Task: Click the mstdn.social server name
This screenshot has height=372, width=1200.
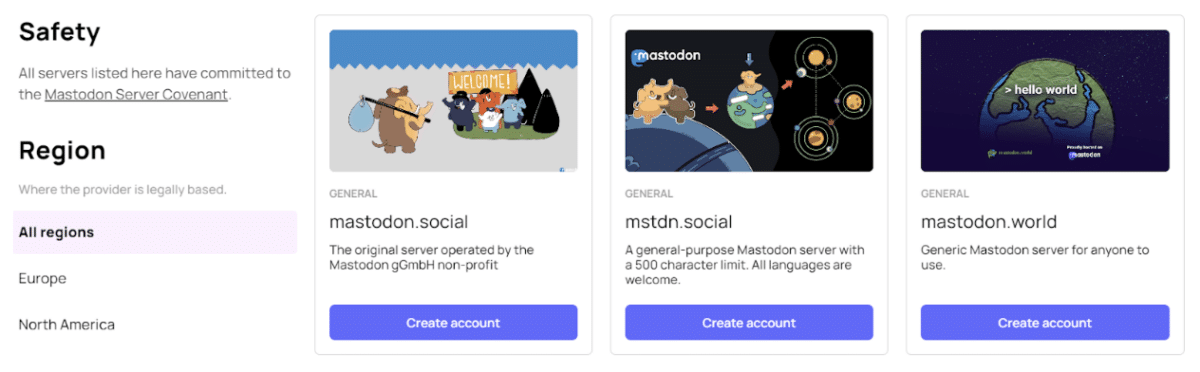Action: (x=679, y=221)
